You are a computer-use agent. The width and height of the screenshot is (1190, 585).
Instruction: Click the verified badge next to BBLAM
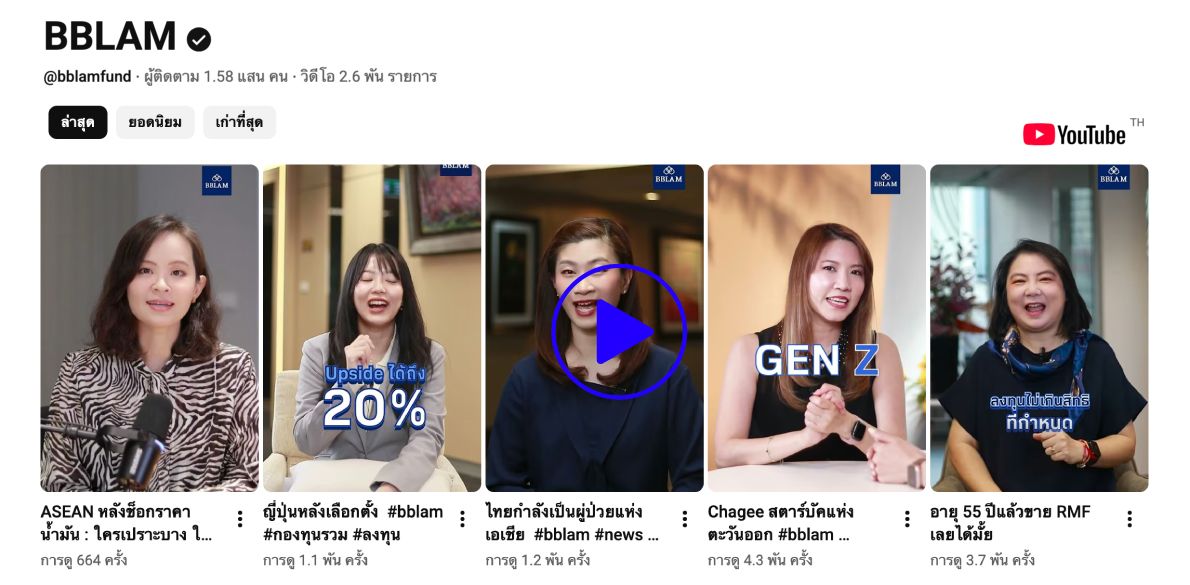coord(199,39)
